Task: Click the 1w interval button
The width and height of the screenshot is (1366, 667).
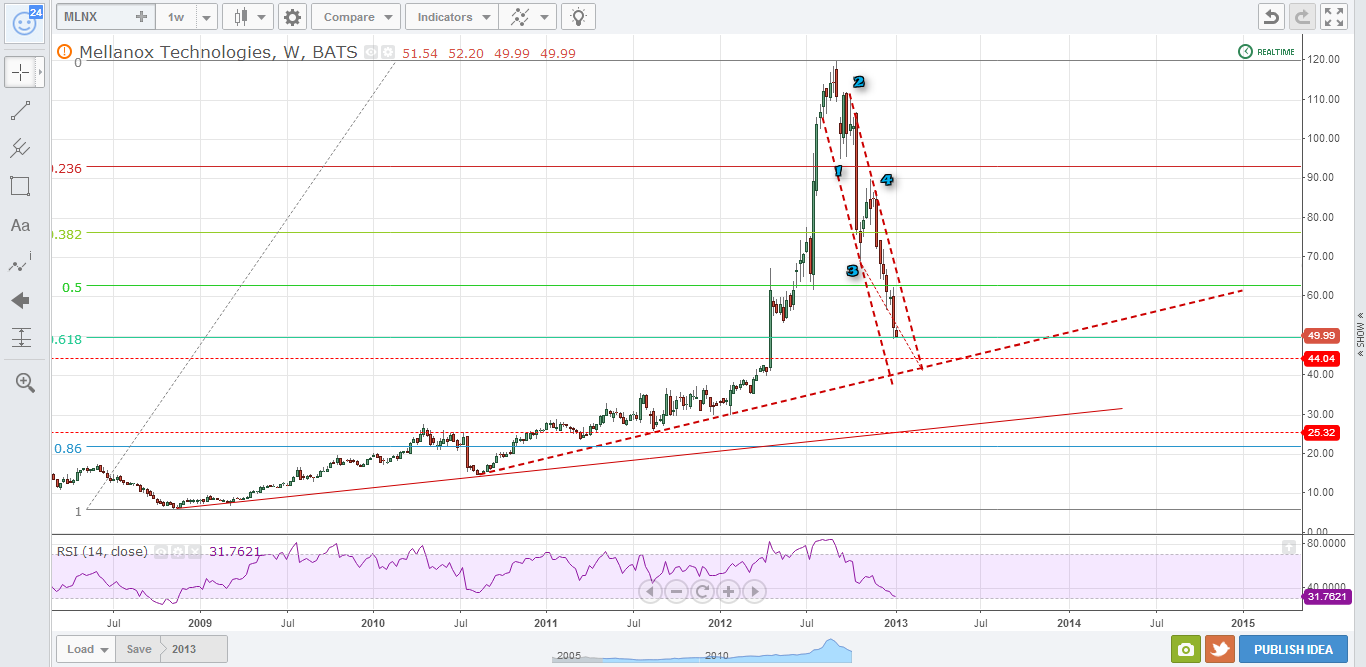Action: pyautogui.click(x=177, y=17)
